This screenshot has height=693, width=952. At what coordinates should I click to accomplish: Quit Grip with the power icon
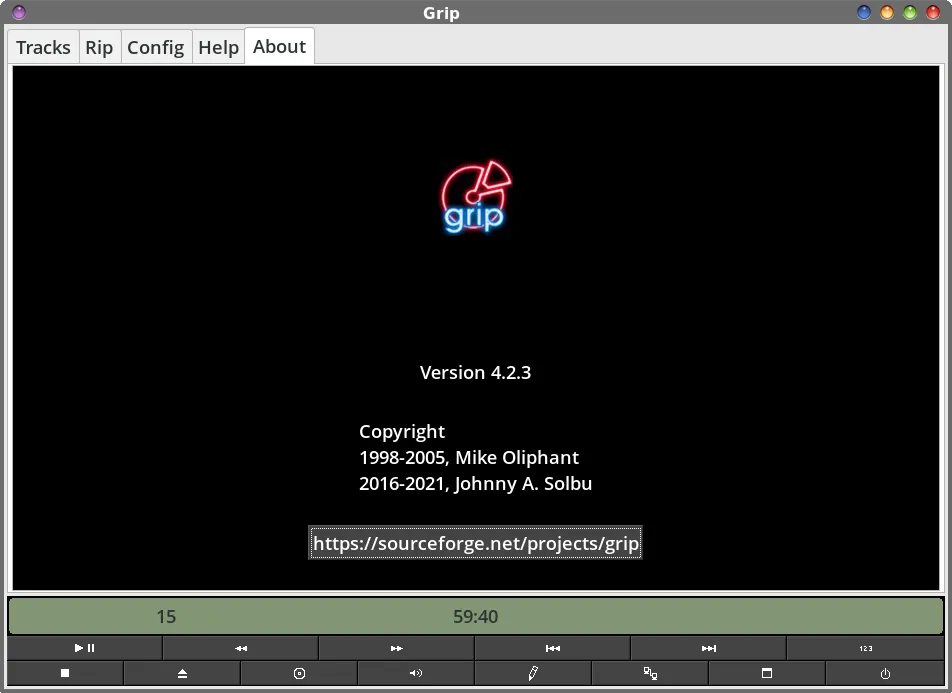pos(885,673)
